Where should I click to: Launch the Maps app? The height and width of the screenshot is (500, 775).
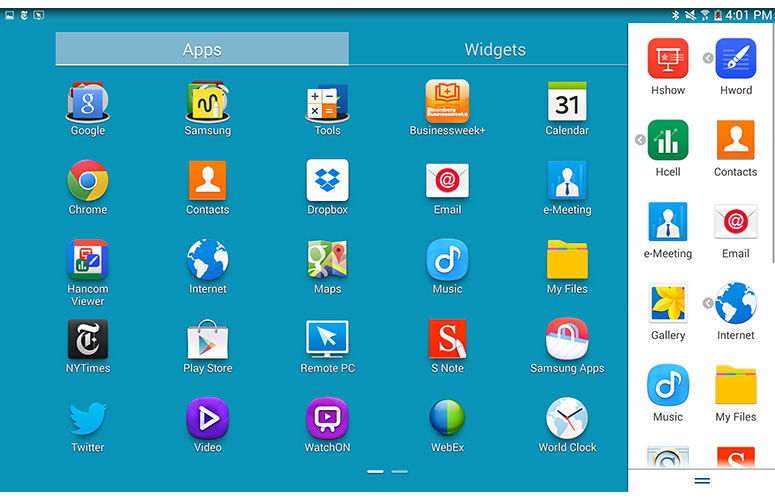[327, 259]
